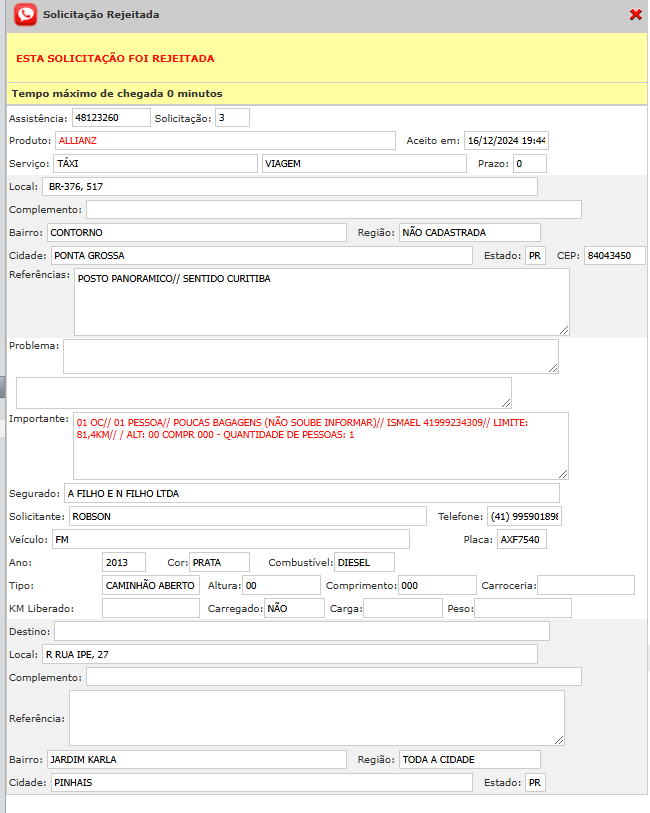Click the destination Cidade field showing PINHAIS
This screenshot has width=650, height=813.
261,782
